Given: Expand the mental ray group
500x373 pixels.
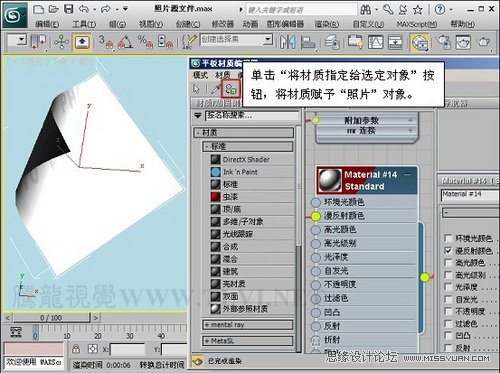Looking at the screenshot, I should tap(248, 325).
